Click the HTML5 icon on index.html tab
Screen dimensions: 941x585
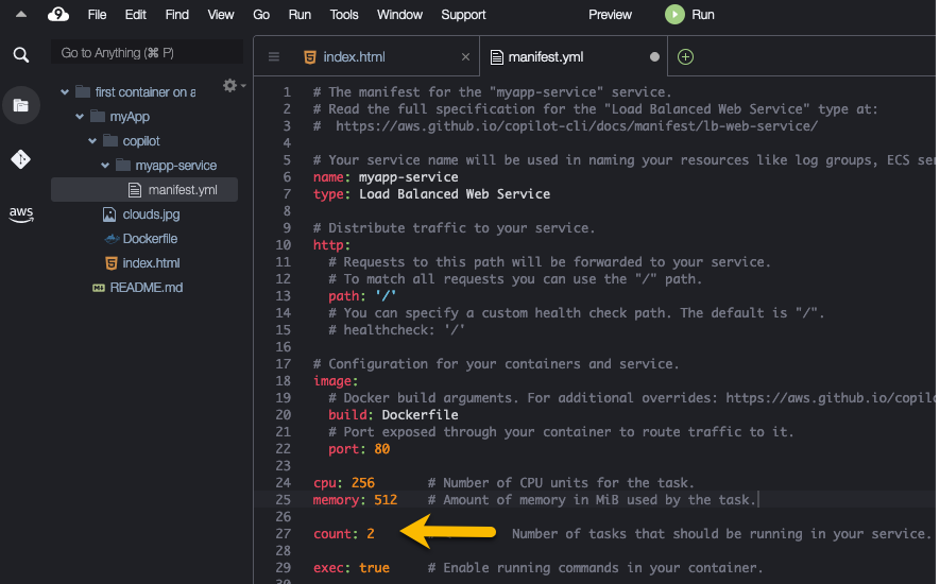[x=310, y=57]
